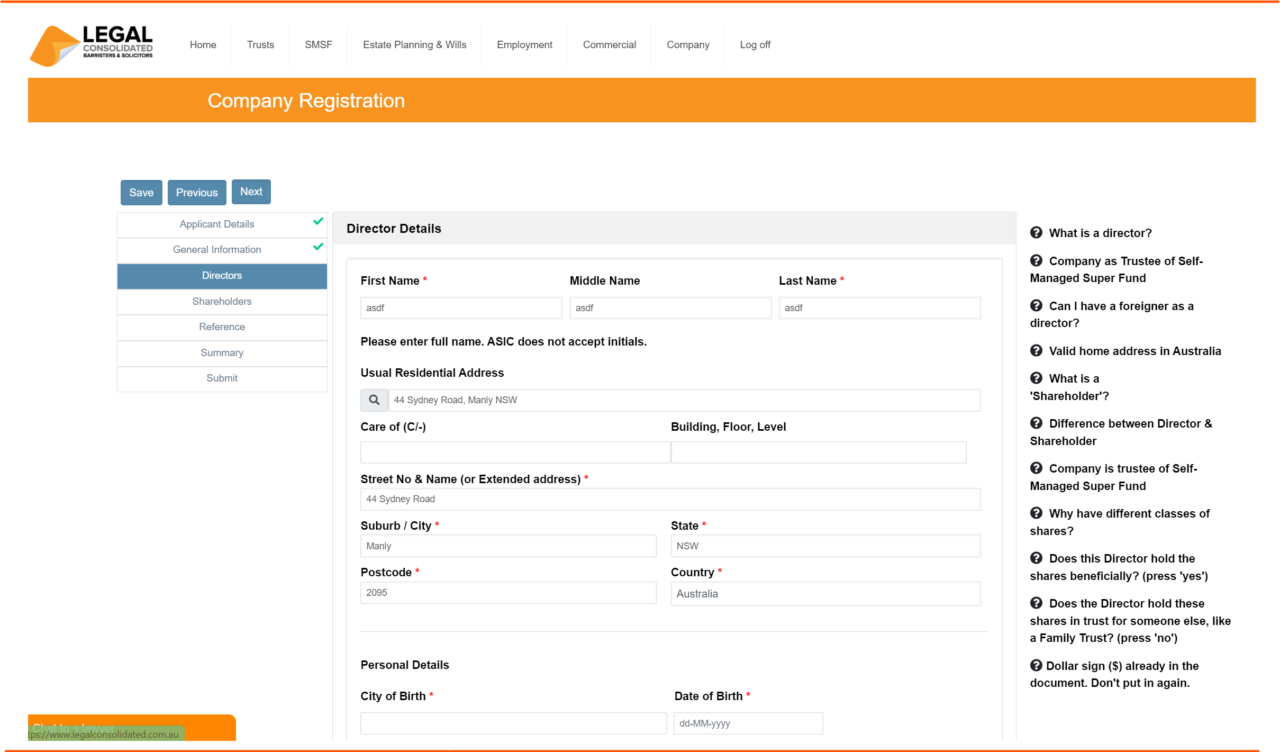This screenshot has height=752, width=1280.
Task: Click the green checkmark beside General Information
Action: coord(318,246)
